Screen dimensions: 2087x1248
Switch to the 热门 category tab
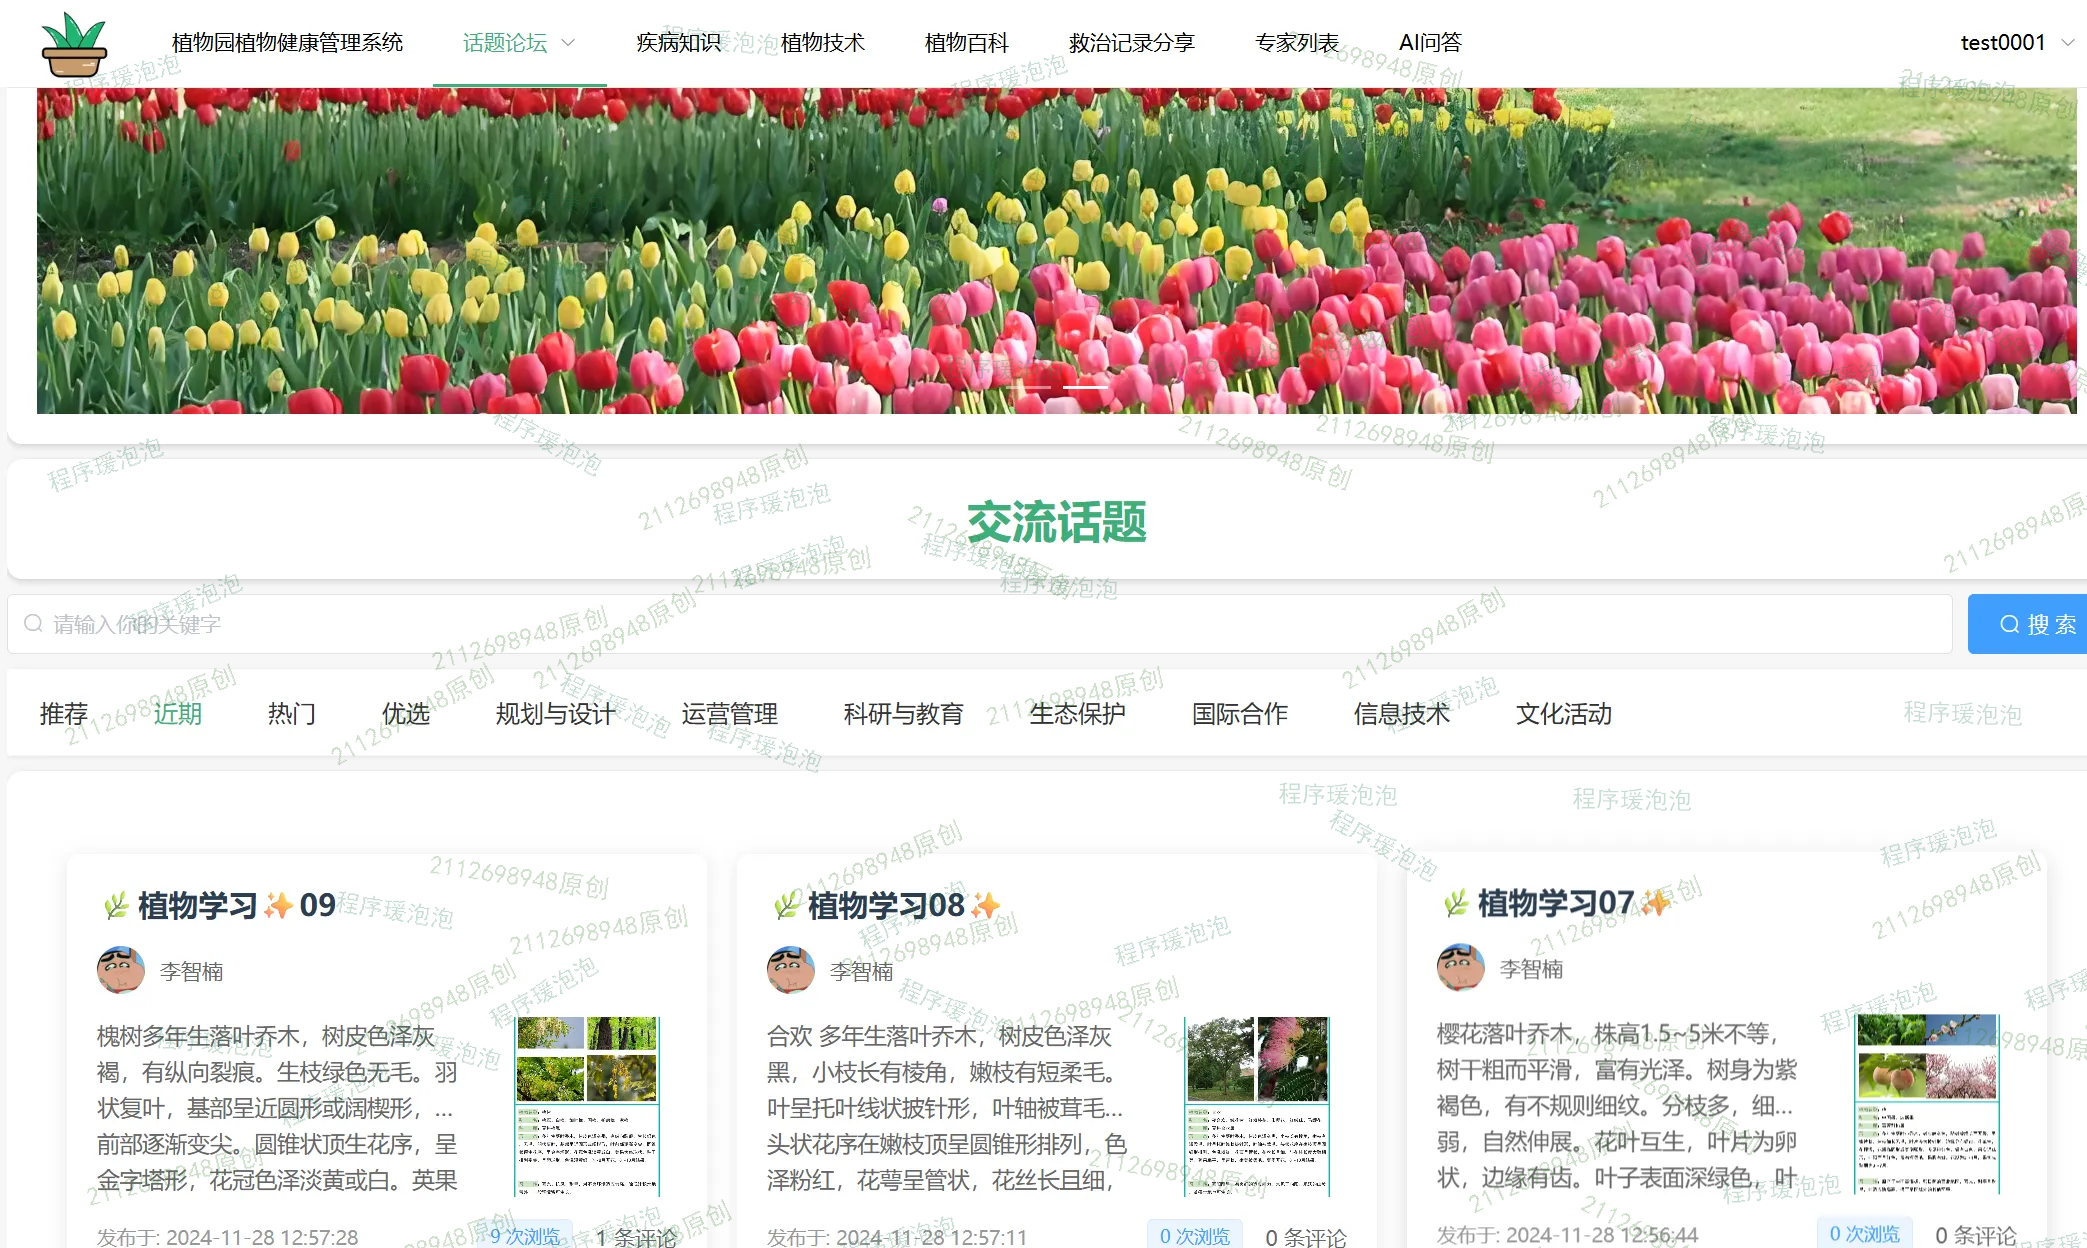point(292,714)
